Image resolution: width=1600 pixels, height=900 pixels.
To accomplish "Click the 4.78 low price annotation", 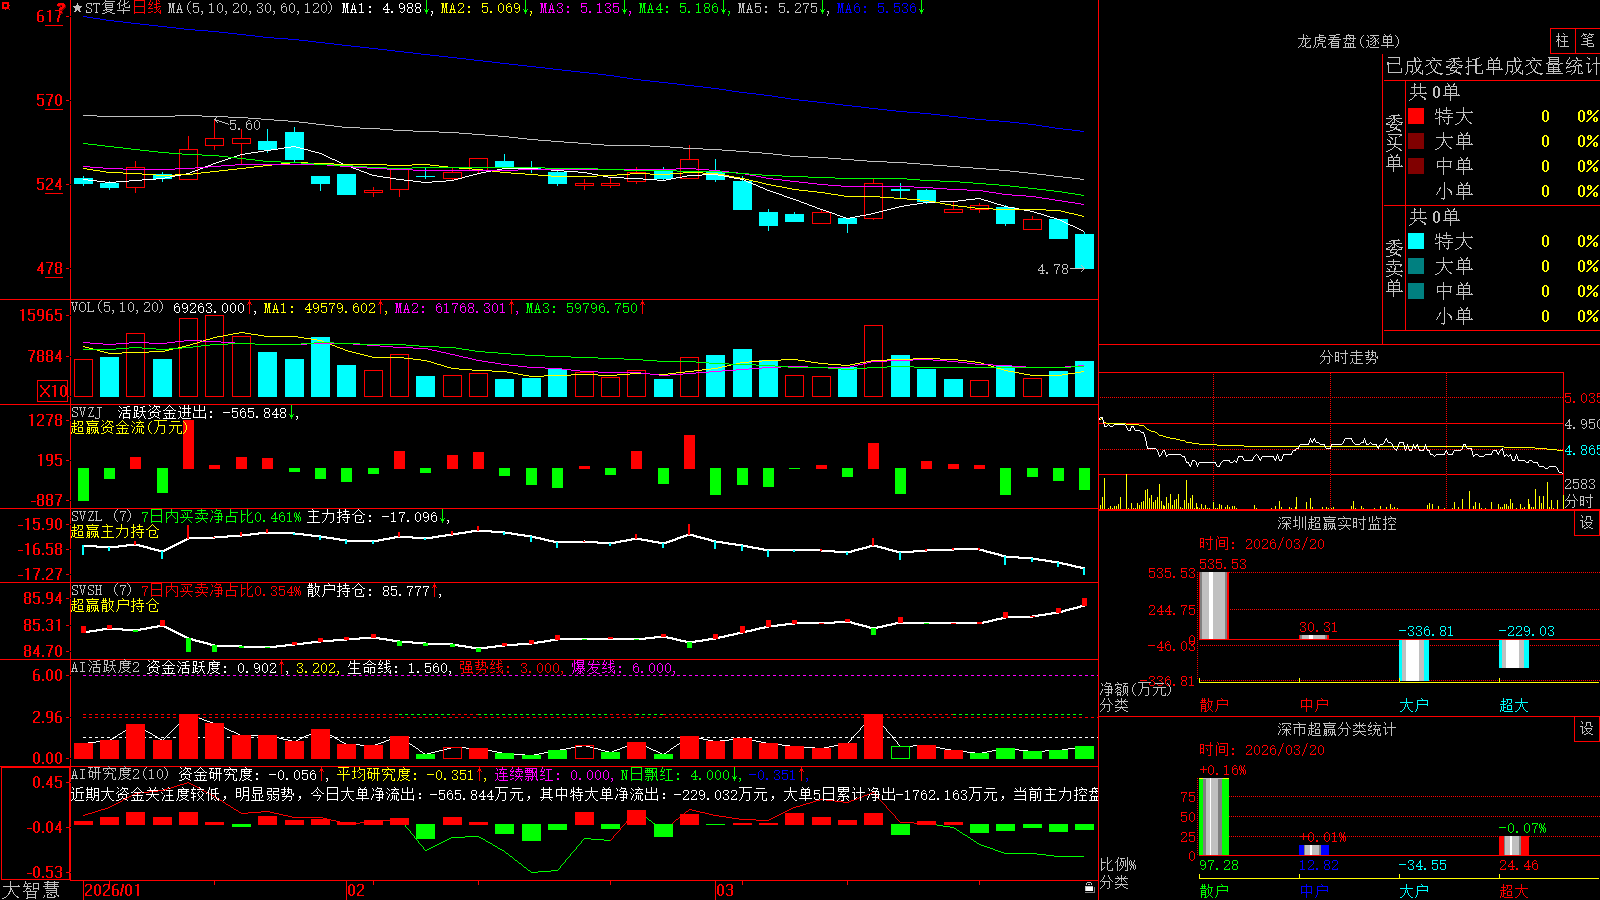I will [1053, 269].
